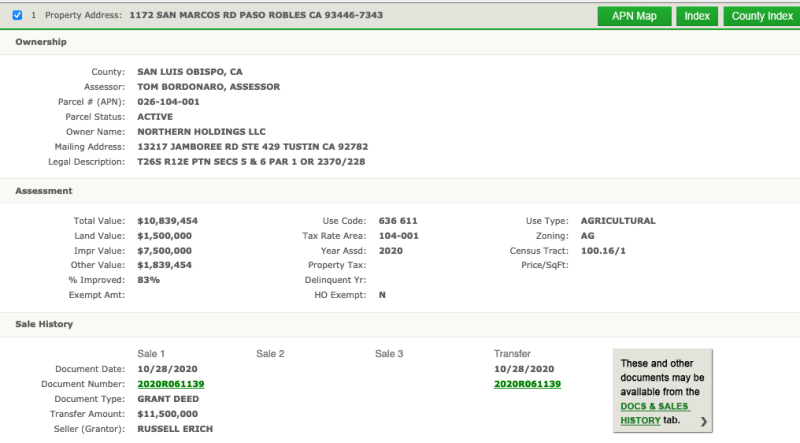
Task: Select the 83% improved value
Action: click(148, 280)
